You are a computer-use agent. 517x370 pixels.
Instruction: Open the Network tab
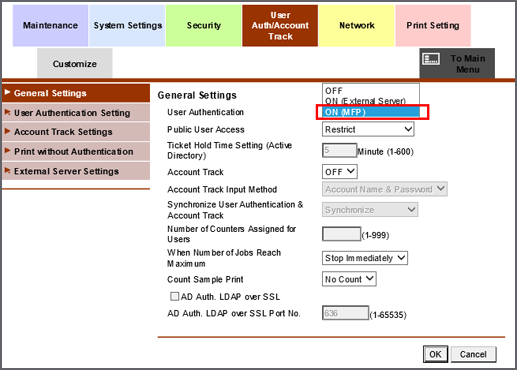[x=357, y=26]
